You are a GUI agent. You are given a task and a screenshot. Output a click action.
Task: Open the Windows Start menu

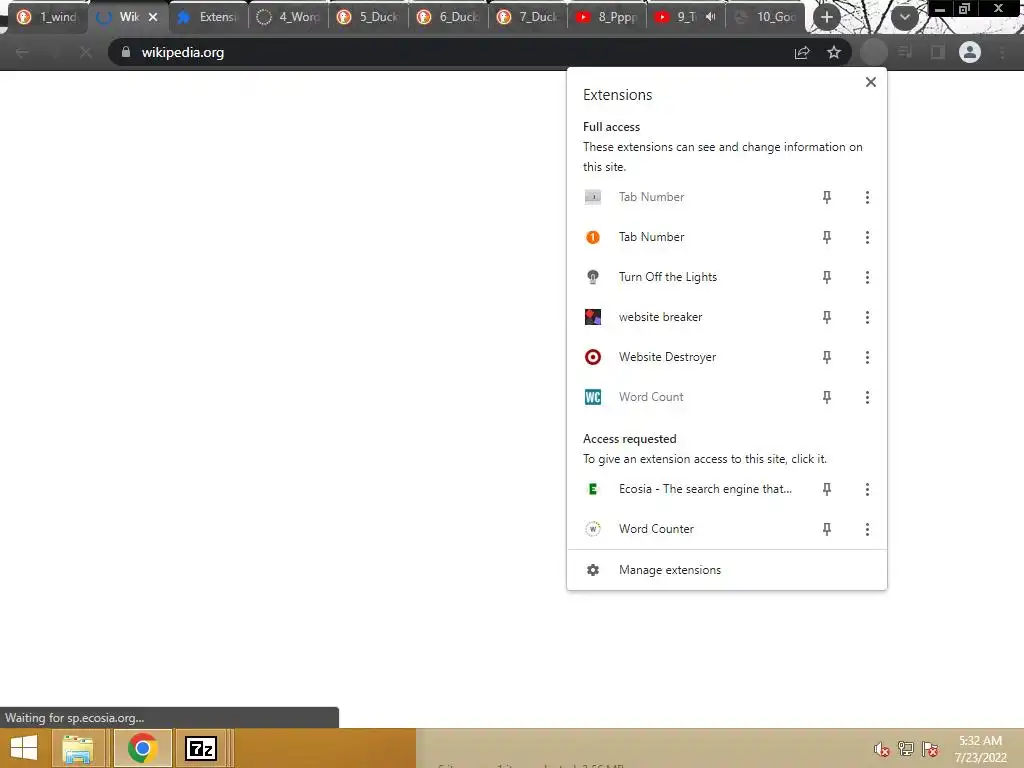24,748
